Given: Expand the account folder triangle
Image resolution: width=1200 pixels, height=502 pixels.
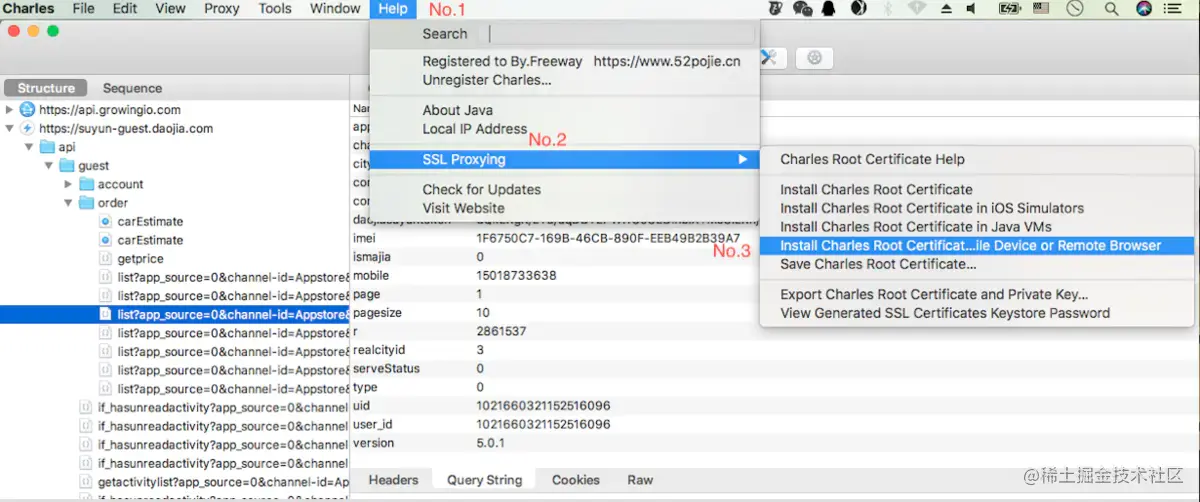Looking at the screenshot, I should tap(68, 185).
